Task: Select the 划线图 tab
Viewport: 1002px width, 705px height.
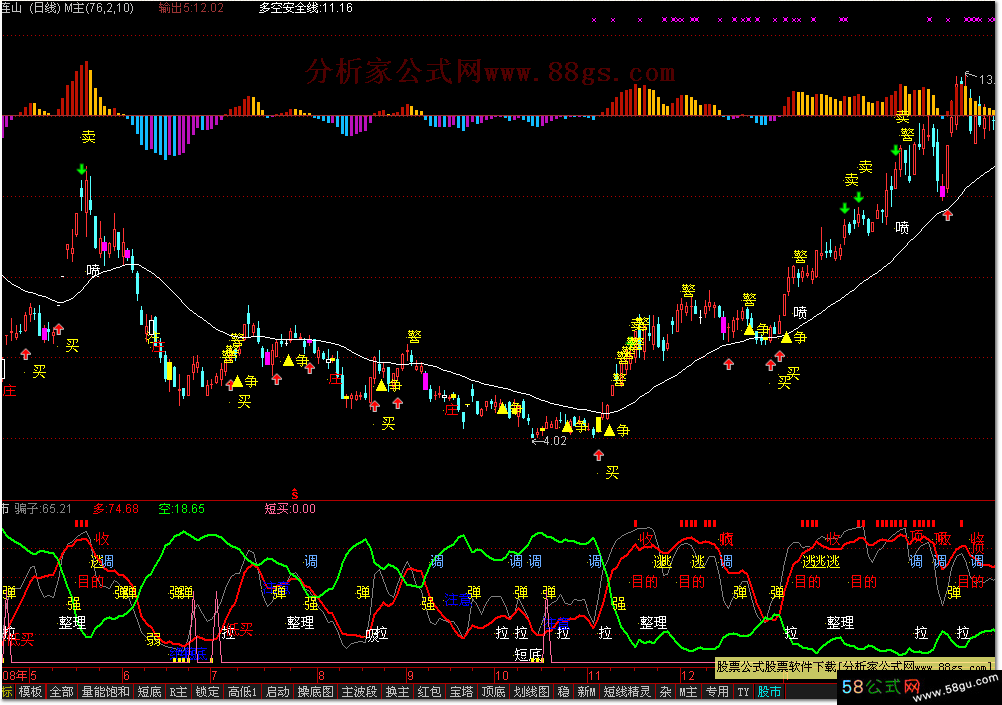Action: (x=532, y=692)
